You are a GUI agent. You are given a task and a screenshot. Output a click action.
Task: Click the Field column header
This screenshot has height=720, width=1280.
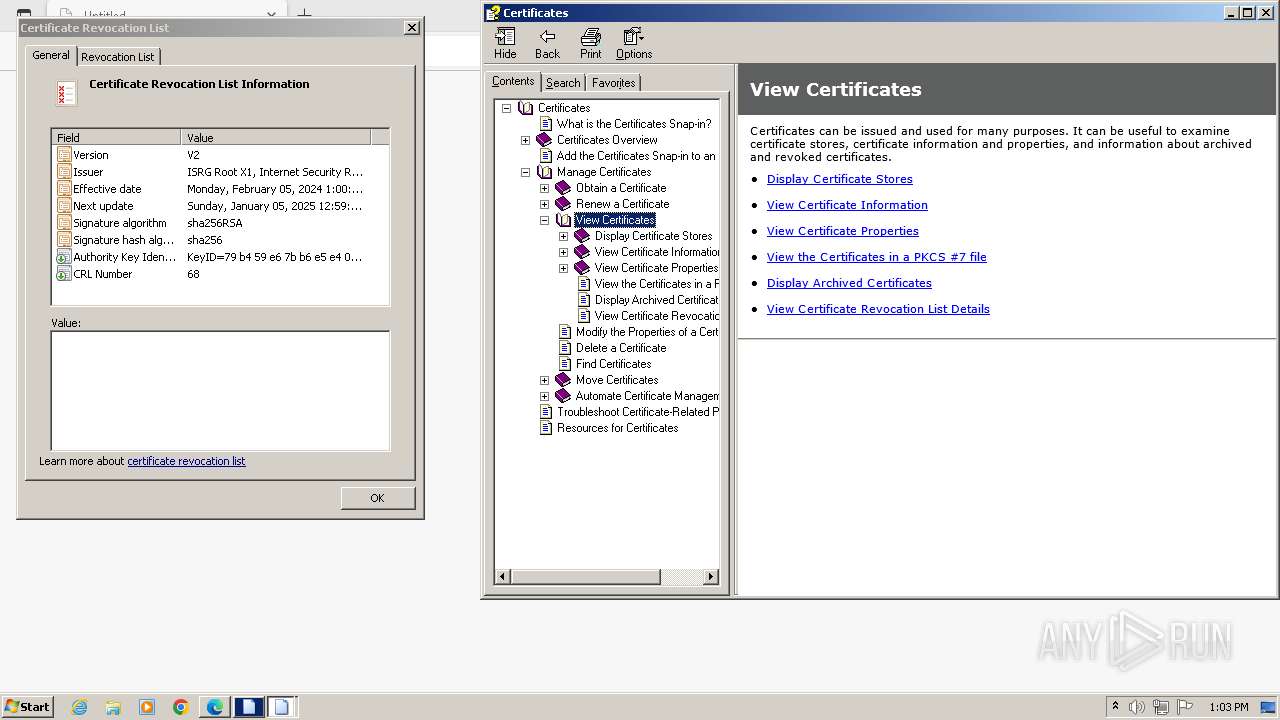click(x=117, y=137)
